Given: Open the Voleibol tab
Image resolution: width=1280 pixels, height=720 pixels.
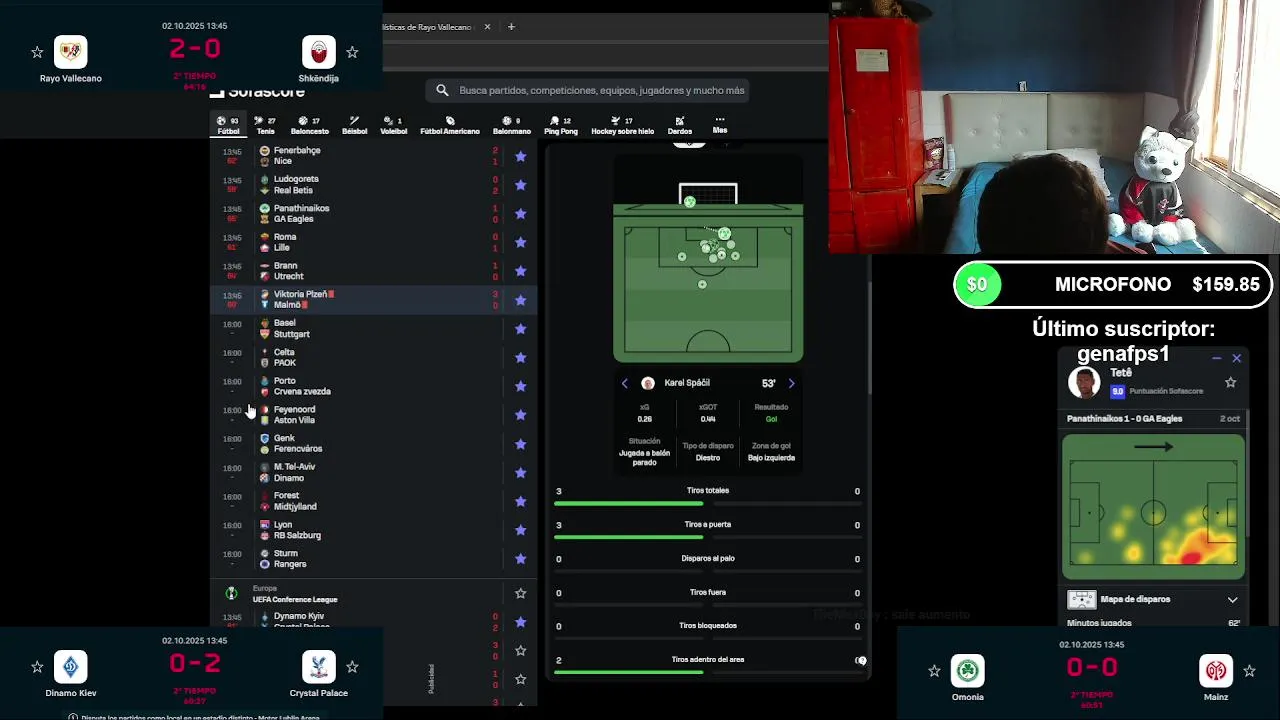Looking at the screenshot, I should (393, 125).
